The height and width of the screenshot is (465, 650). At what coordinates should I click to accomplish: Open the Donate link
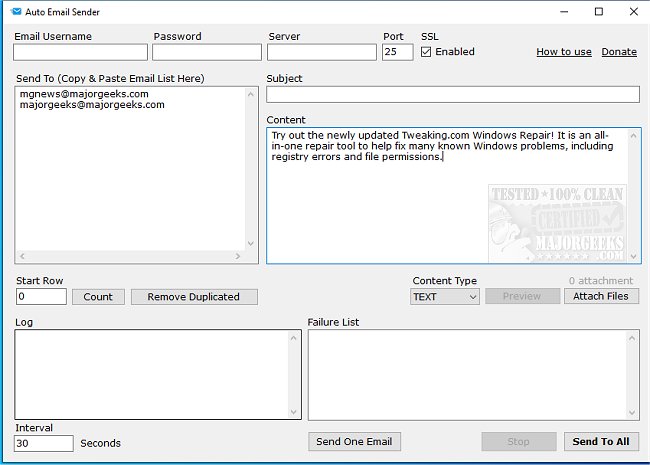tap(619, 52)
